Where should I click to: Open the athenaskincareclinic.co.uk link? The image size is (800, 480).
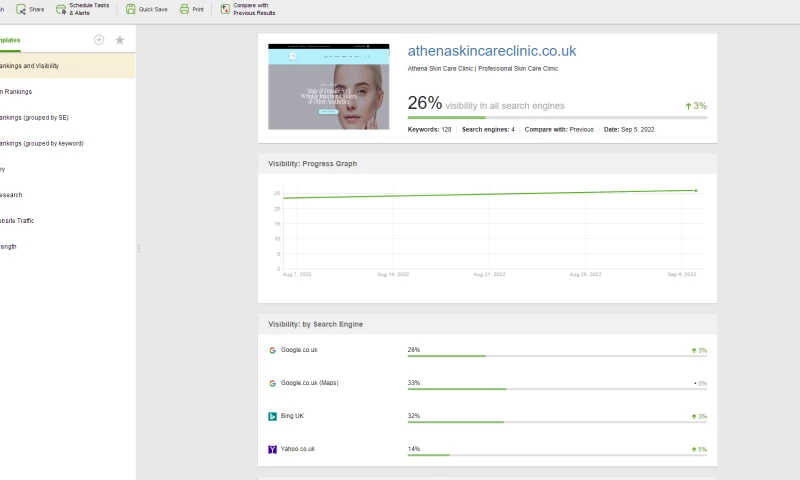[491, 51]
